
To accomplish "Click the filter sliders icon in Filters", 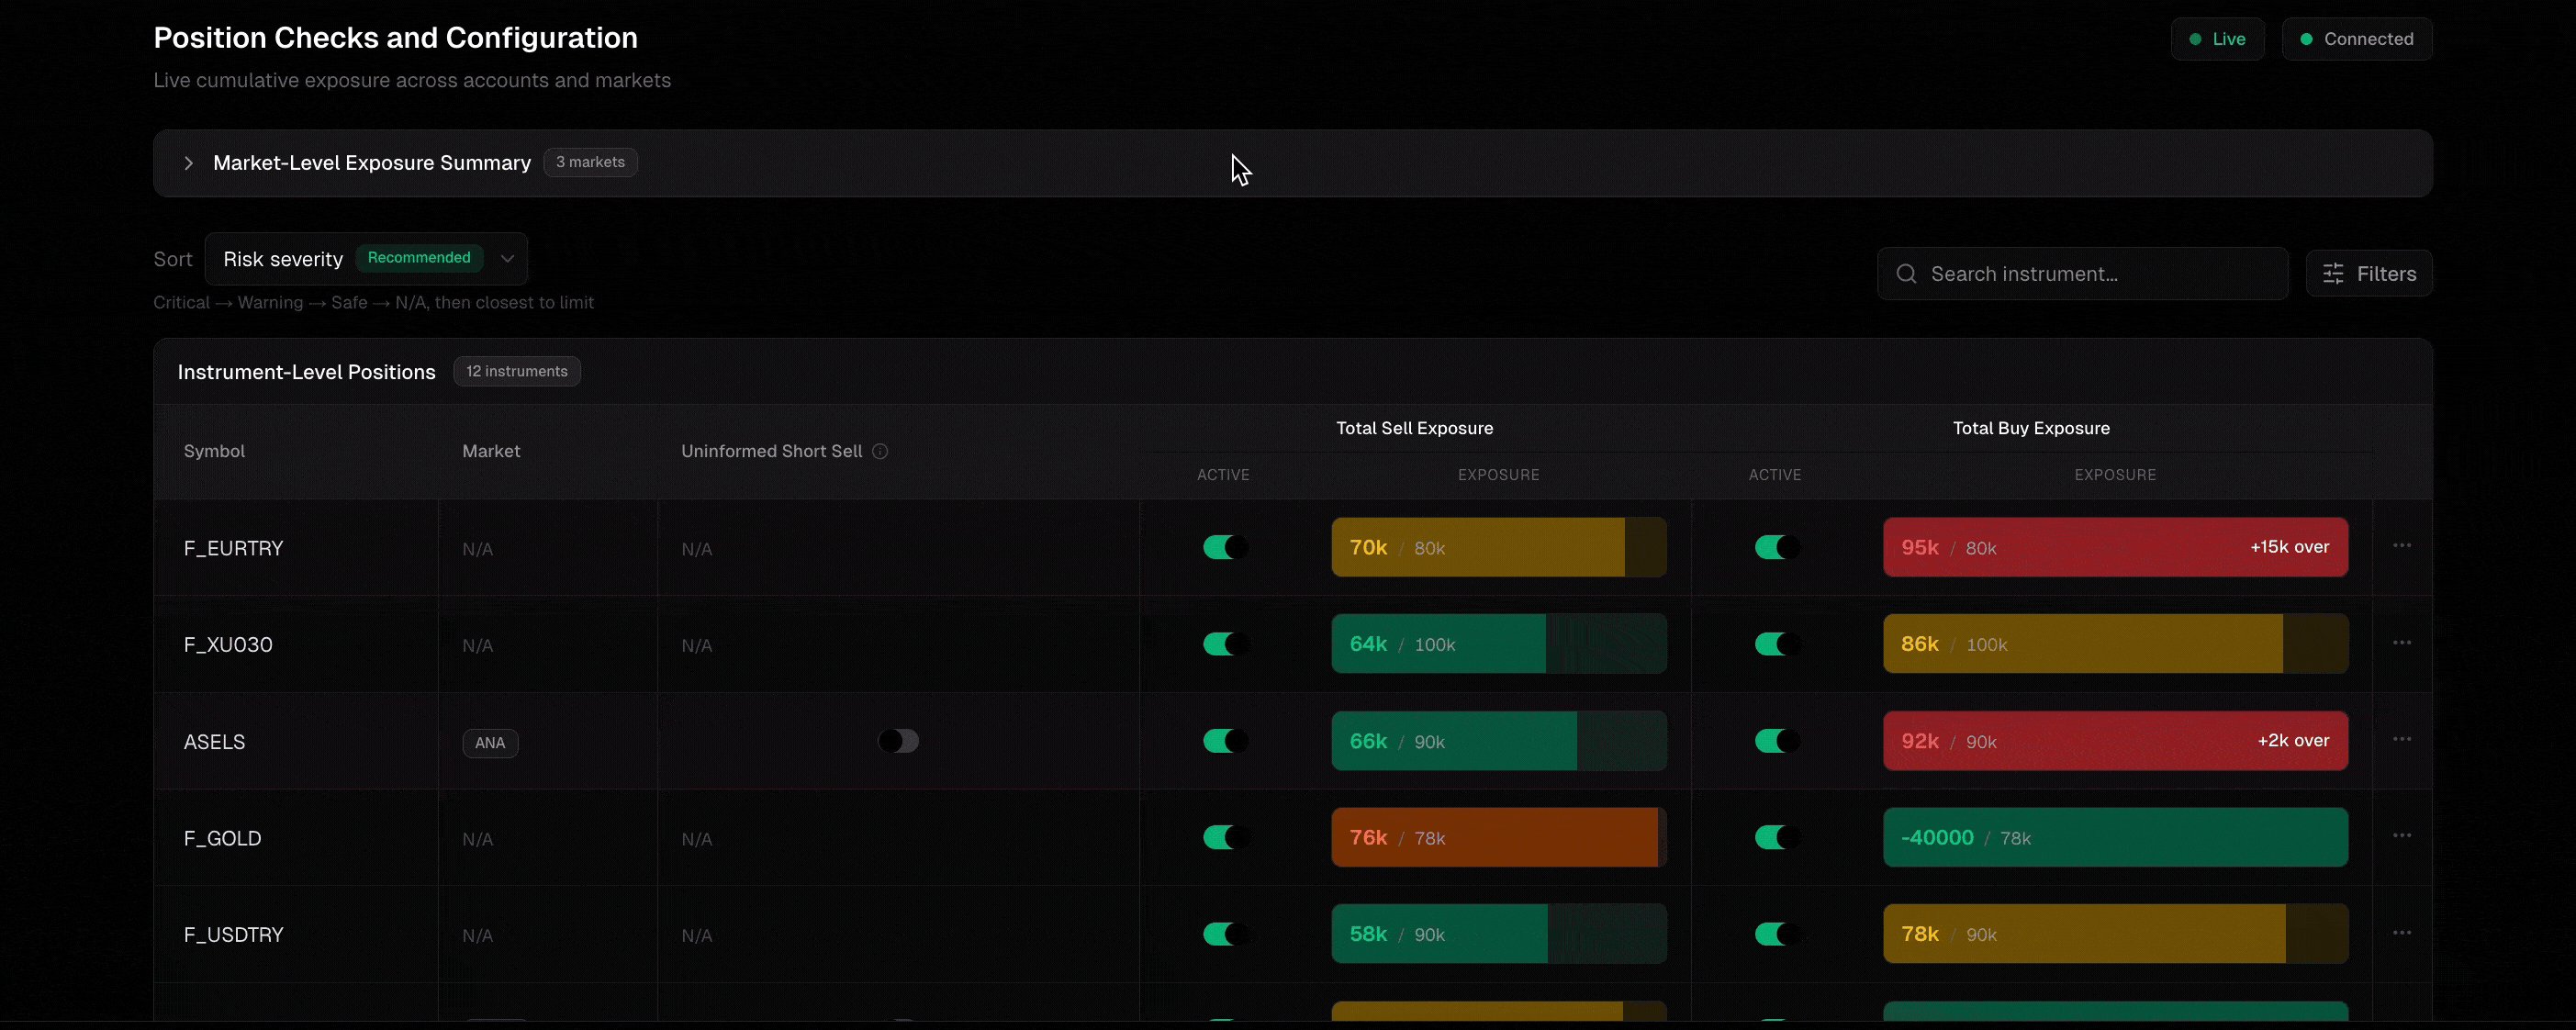I will coord(2333,274).
